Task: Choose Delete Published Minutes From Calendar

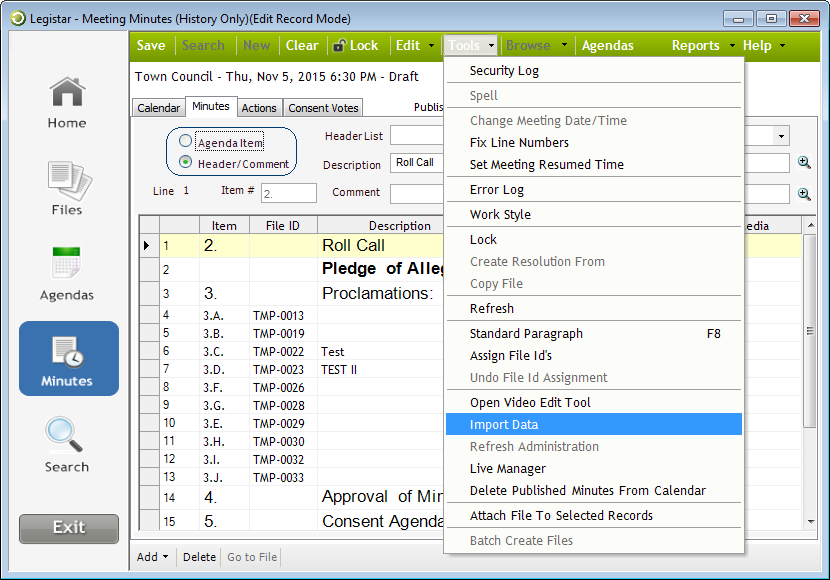Action: tap(594, 491)
